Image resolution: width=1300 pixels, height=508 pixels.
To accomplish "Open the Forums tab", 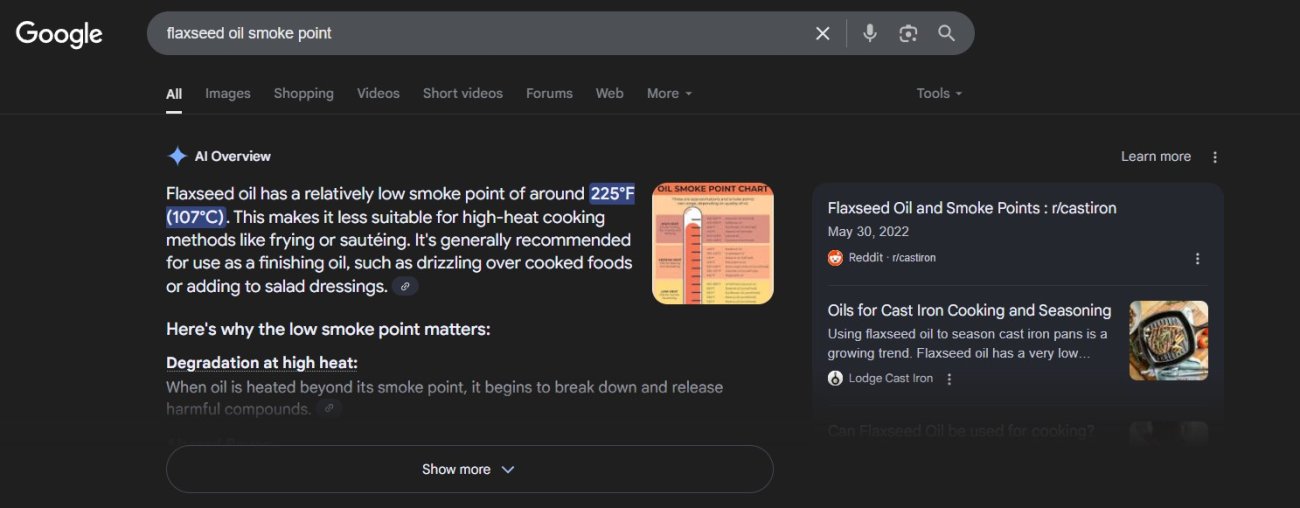I will [x=549, y=93].
